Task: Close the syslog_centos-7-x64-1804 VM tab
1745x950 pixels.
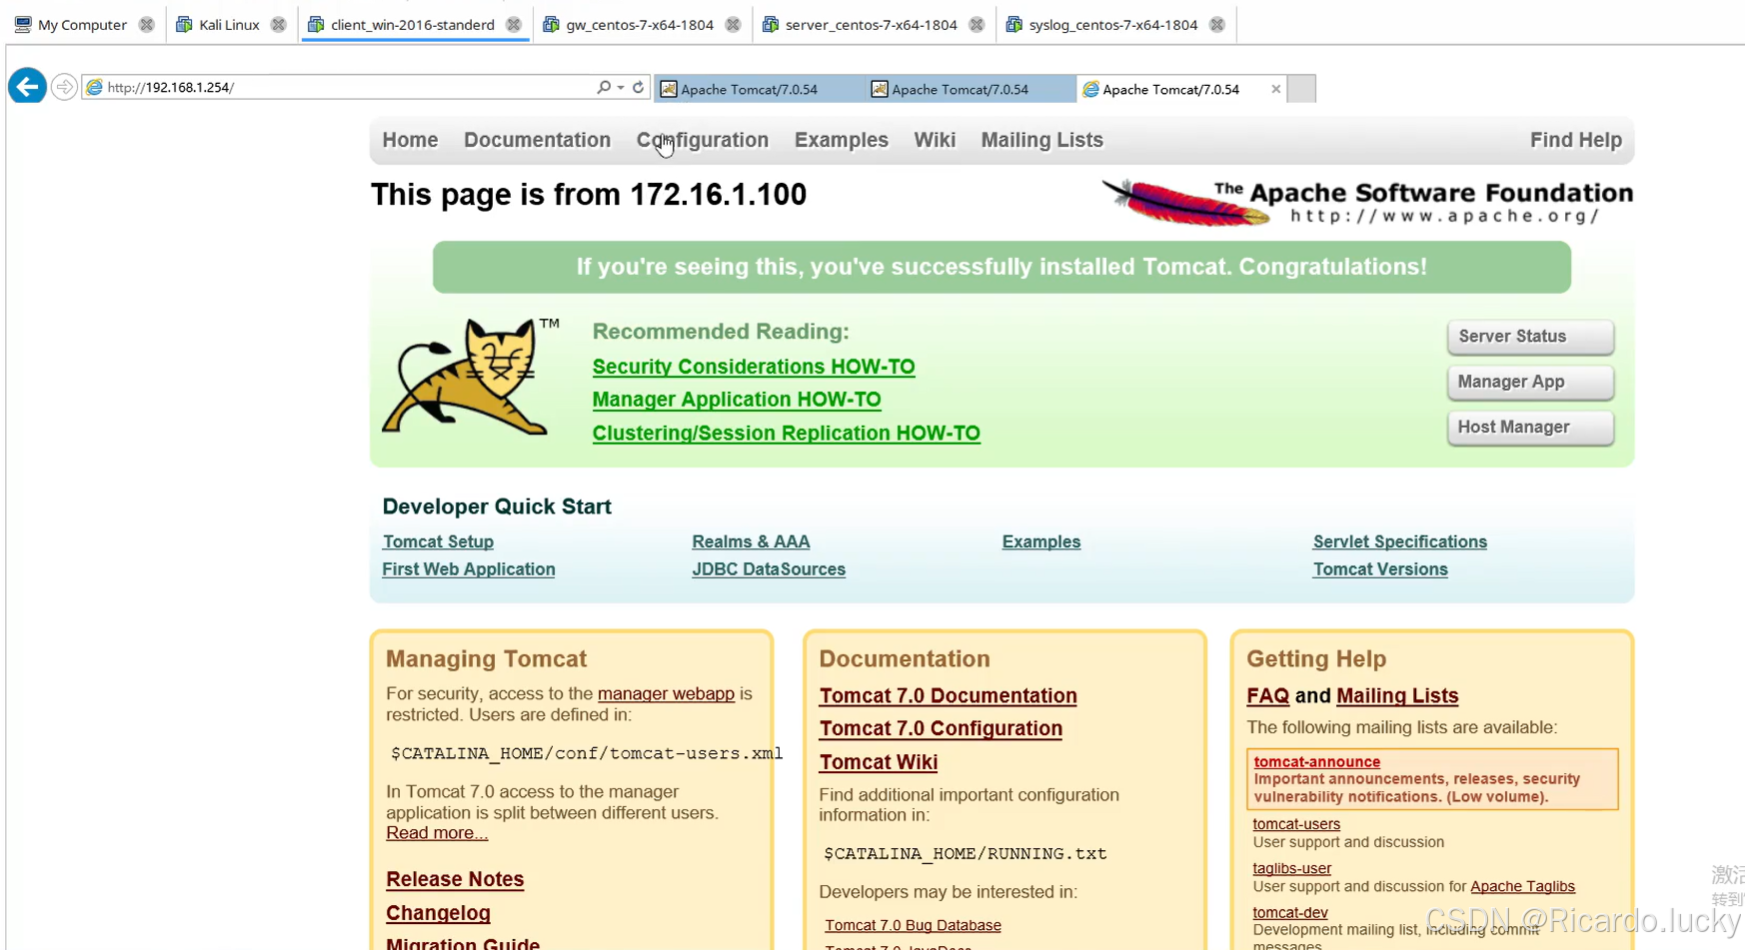Action: point(1217,24)
